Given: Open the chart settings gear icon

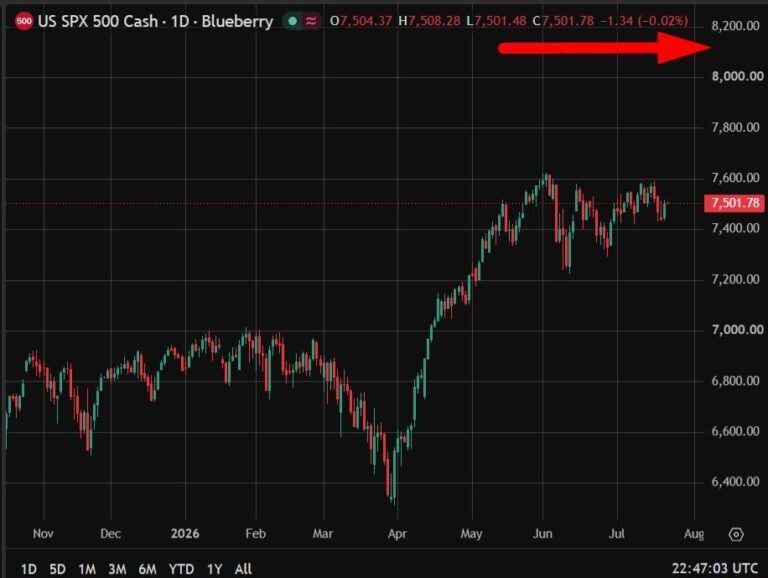Looking at the screenshot, I should [736, 534].
